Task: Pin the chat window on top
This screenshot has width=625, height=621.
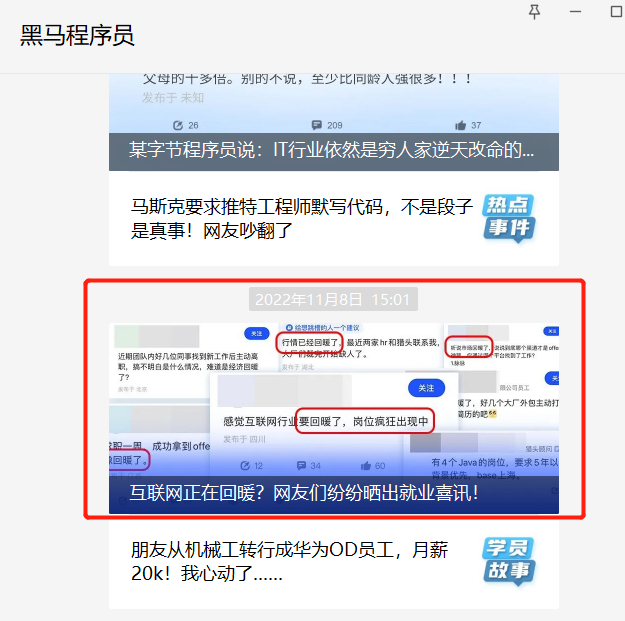Action: (534, 12)
